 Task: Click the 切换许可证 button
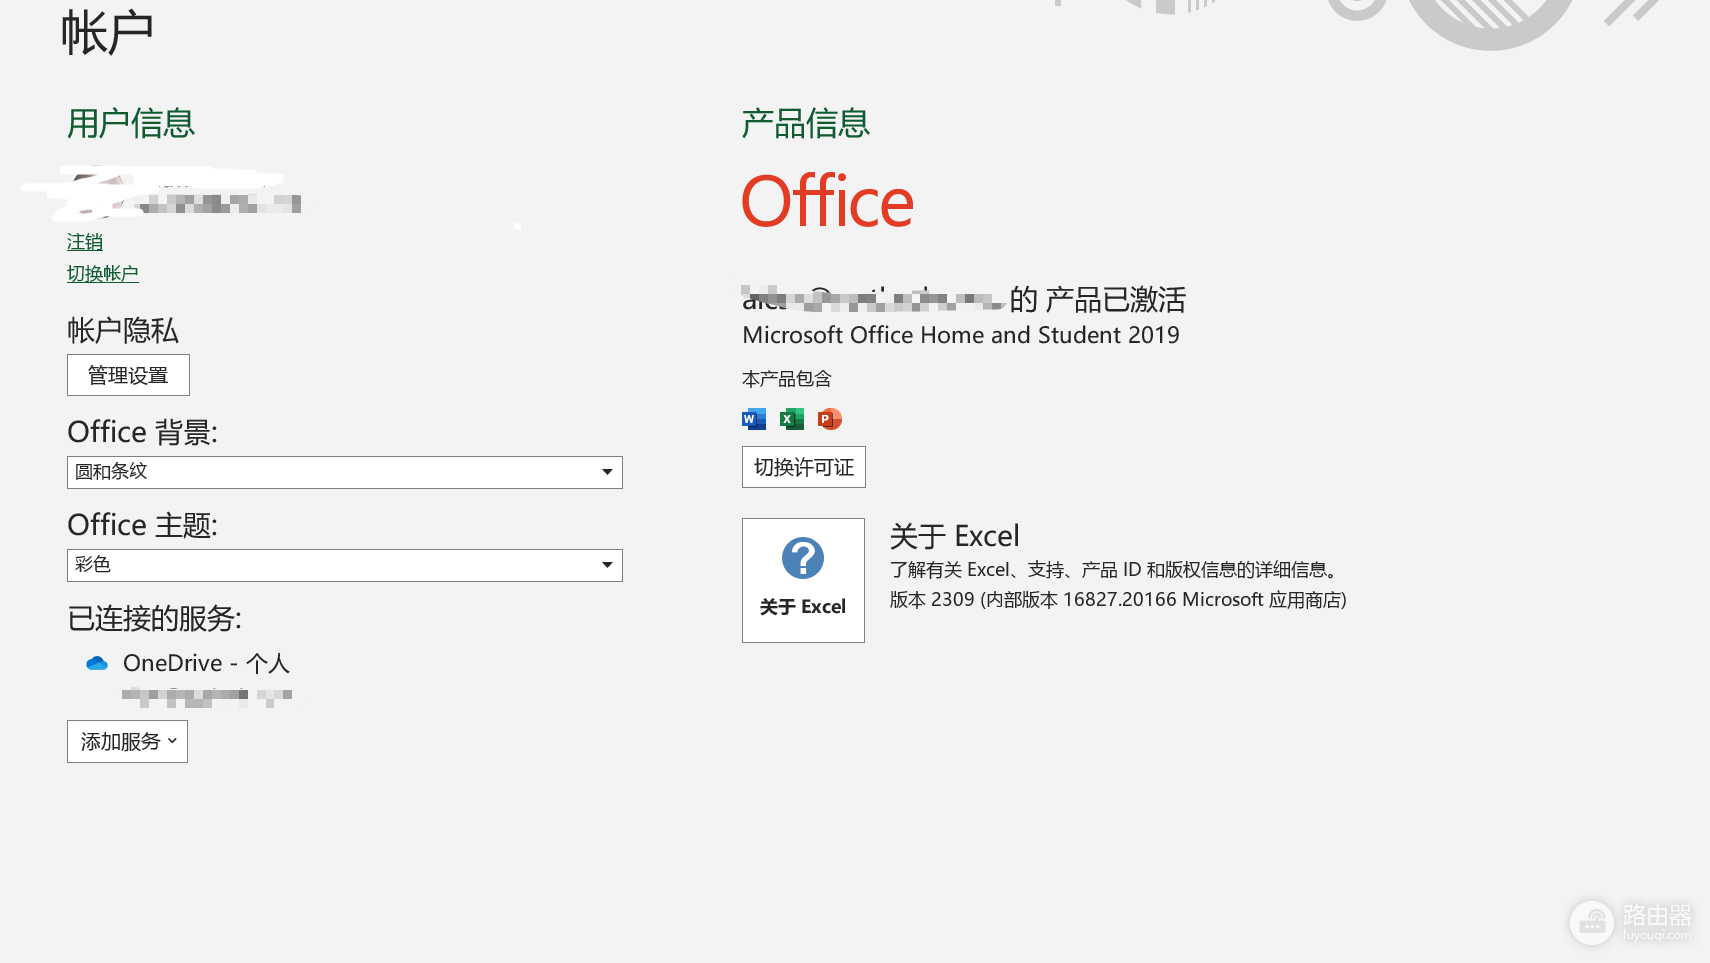(x=804, y=467)
